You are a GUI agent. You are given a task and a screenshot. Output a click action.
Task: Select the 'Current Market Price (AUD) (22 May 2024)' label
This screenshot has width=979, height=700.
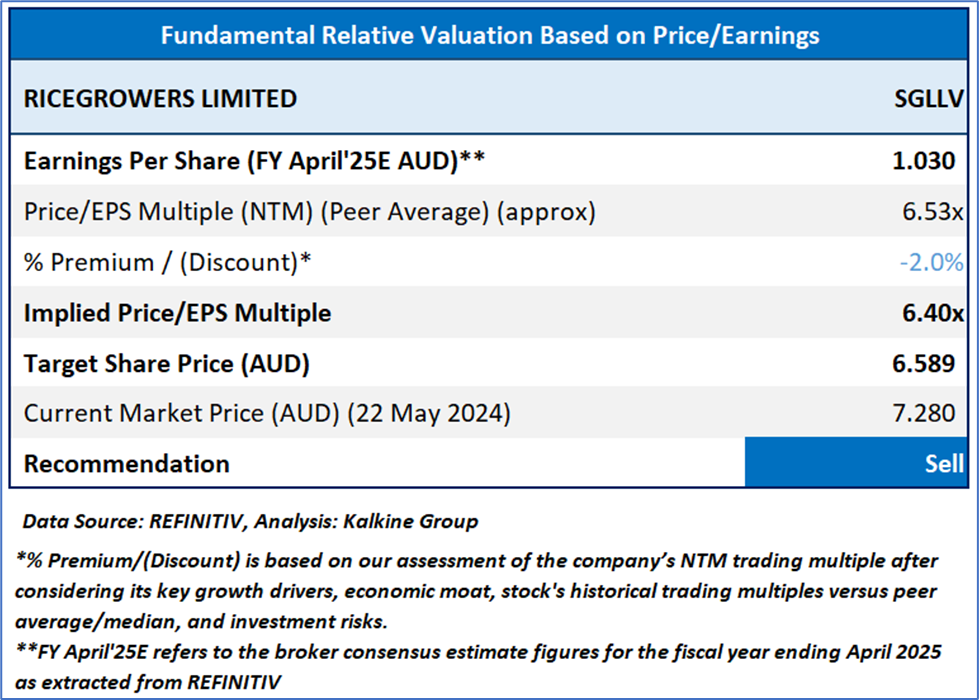267,413
